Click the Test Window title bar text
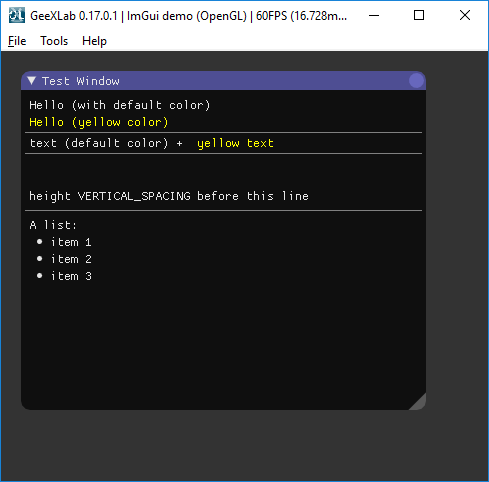489x482 pixels. click(81, 81)
